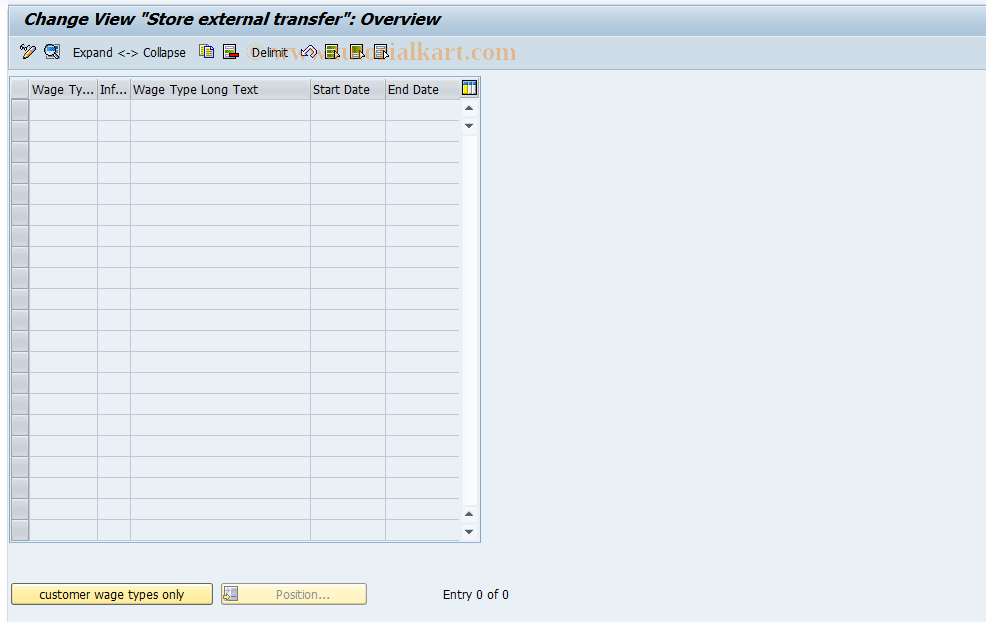Click the Undo change arrow icon

pos(308,52)
